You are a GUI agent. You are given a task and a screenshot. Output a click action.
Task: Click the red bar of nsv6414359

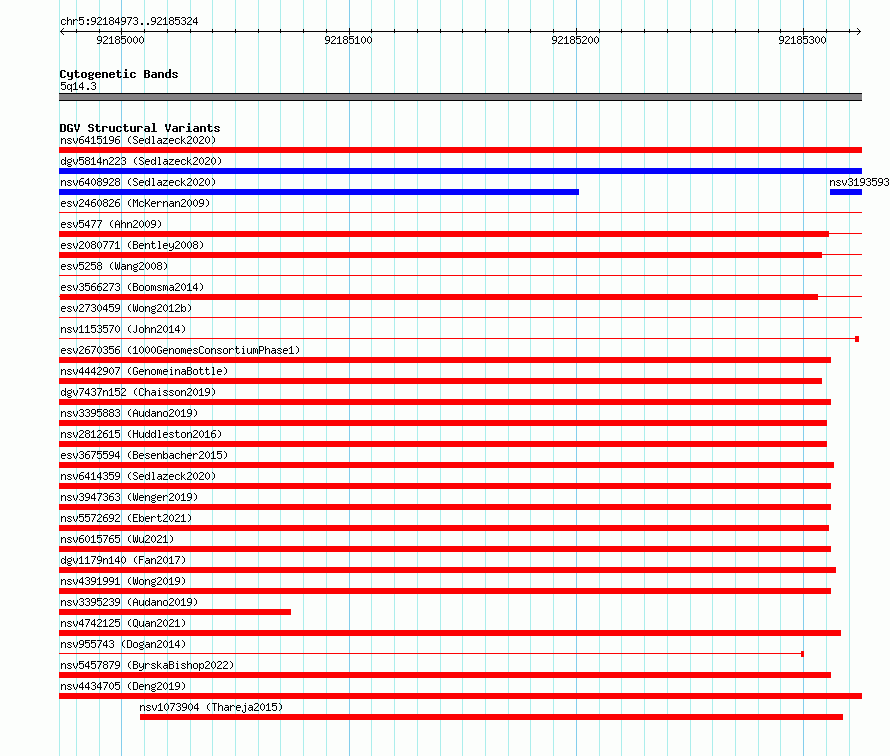pos(445,486)
